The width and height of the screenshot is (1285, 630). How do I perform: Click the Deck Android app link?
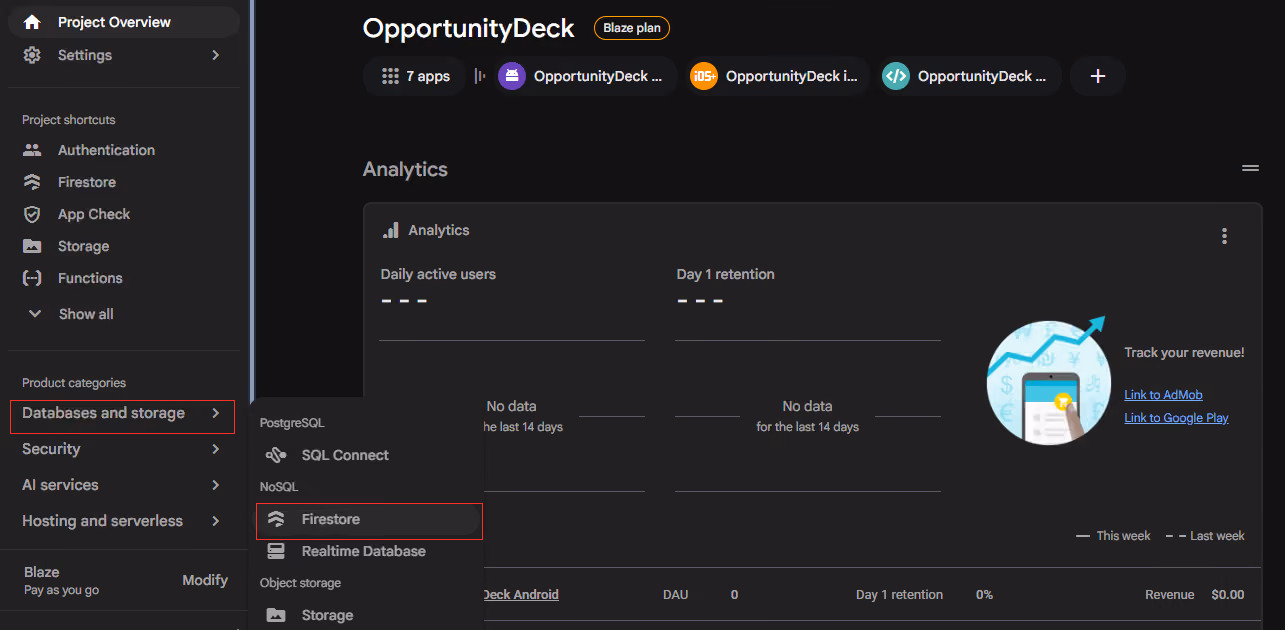(520, 594)
